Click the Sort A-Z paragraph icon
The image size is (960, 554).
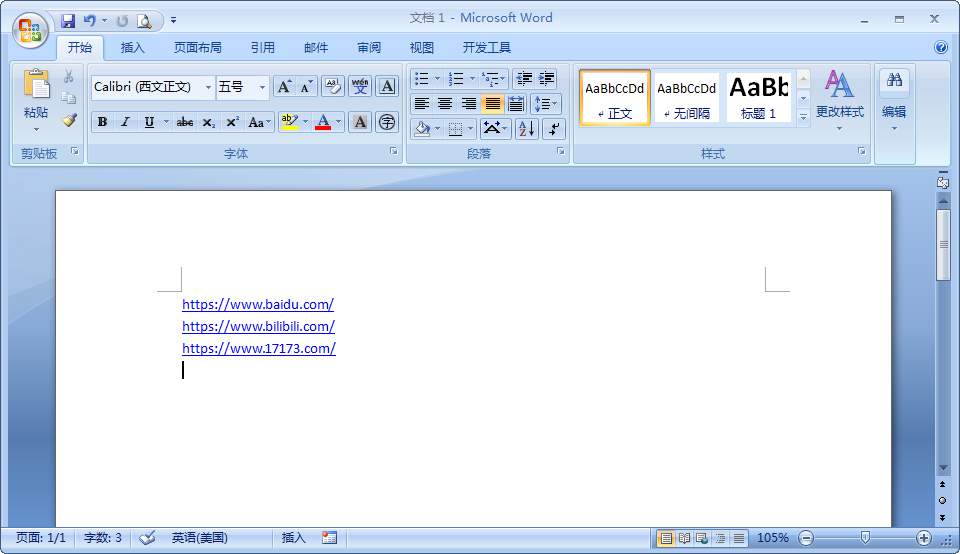(527, 129)
